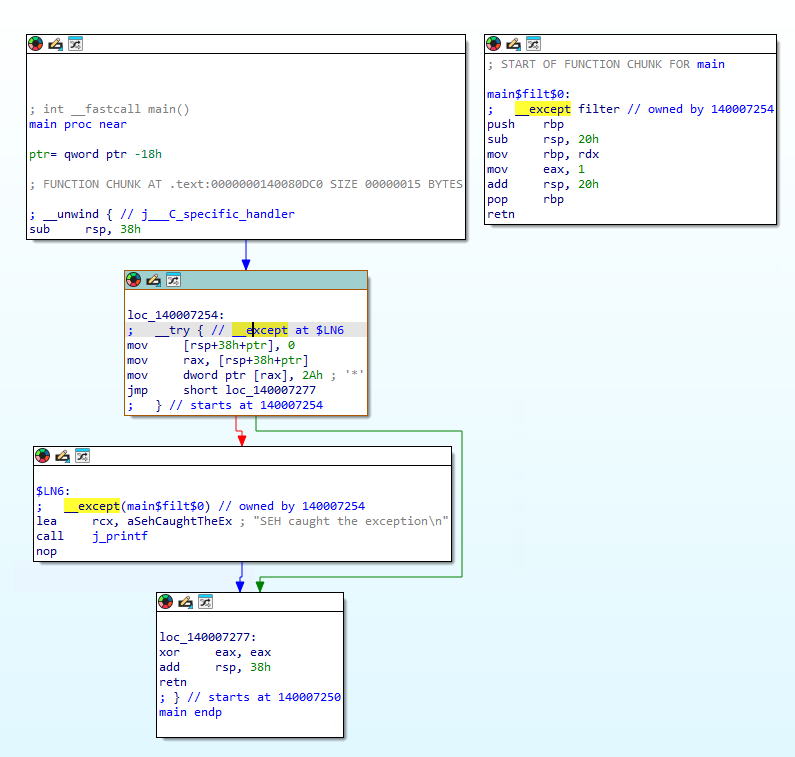Click 'xor eax, eax' instruction
This screenshot has width=795, height=757.
[x=215, y=652]
